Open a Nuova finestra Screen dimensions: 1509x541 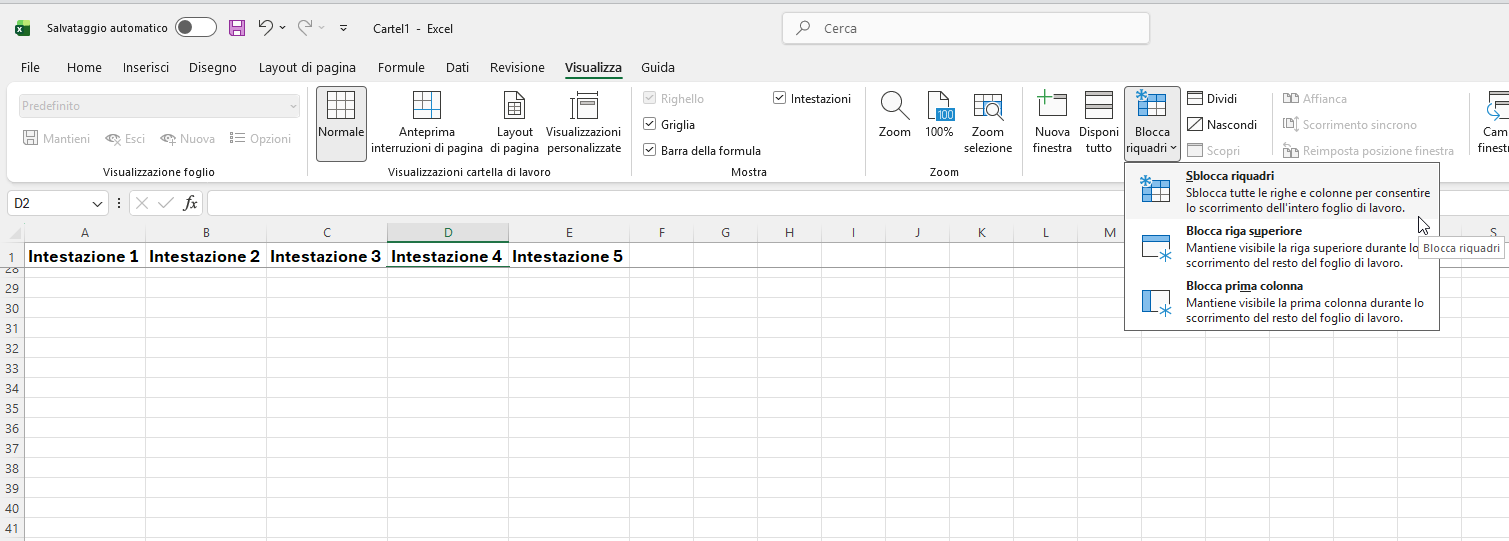(x=1052, y=107)
